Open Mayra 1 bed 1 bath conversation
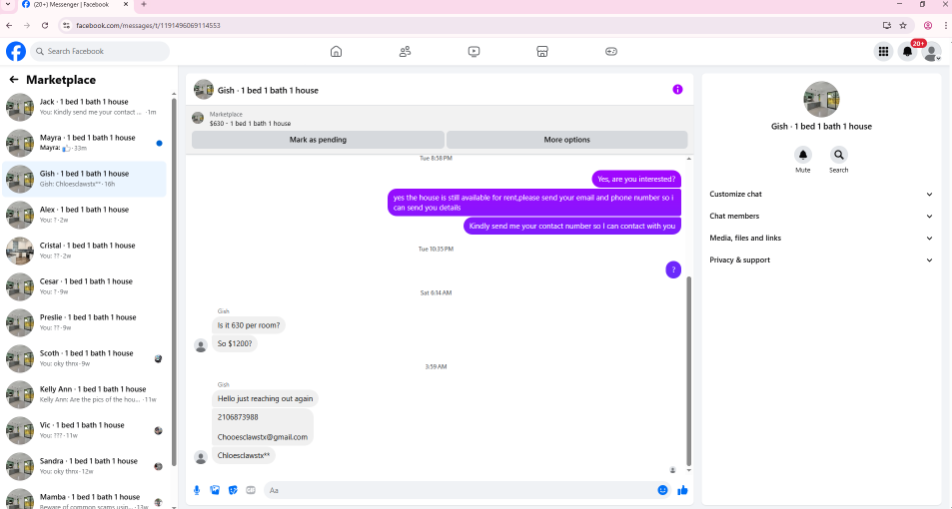The height and width of the screenshot is (509, 952). click(84, 143)
